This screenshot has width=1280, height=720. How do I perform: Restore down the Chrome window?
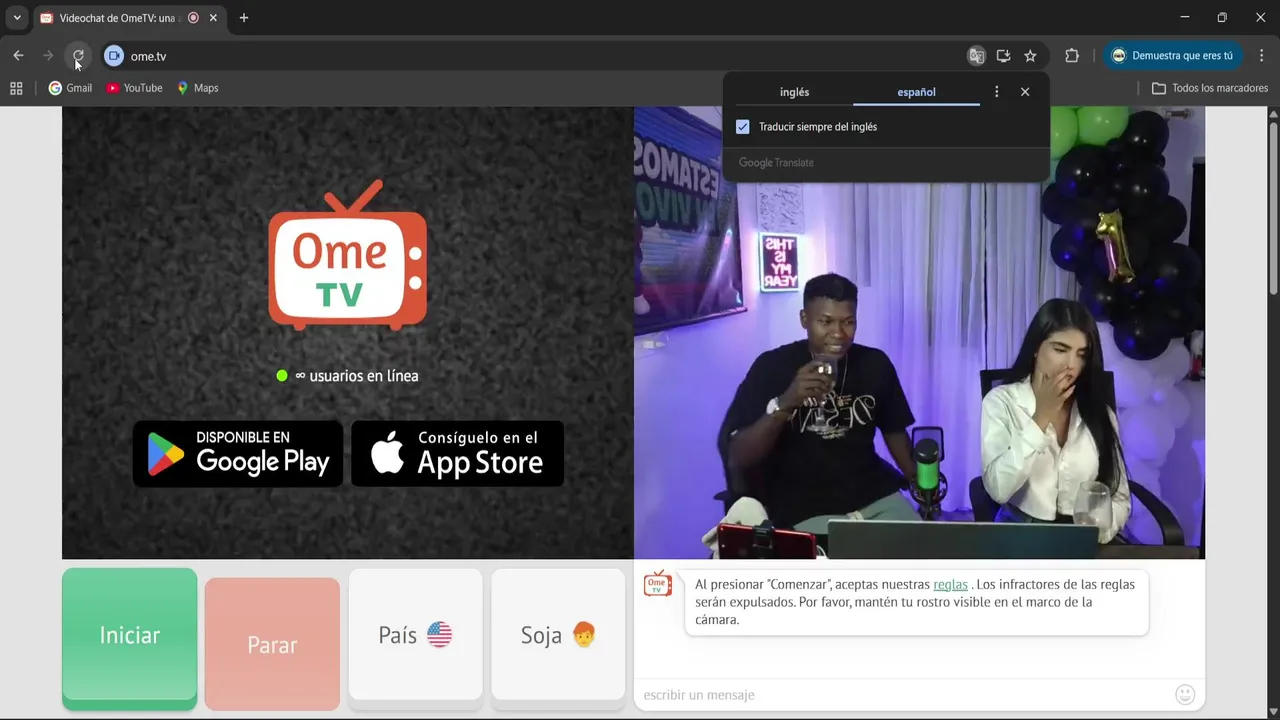pyautogui.click(x=1222, y=18)
